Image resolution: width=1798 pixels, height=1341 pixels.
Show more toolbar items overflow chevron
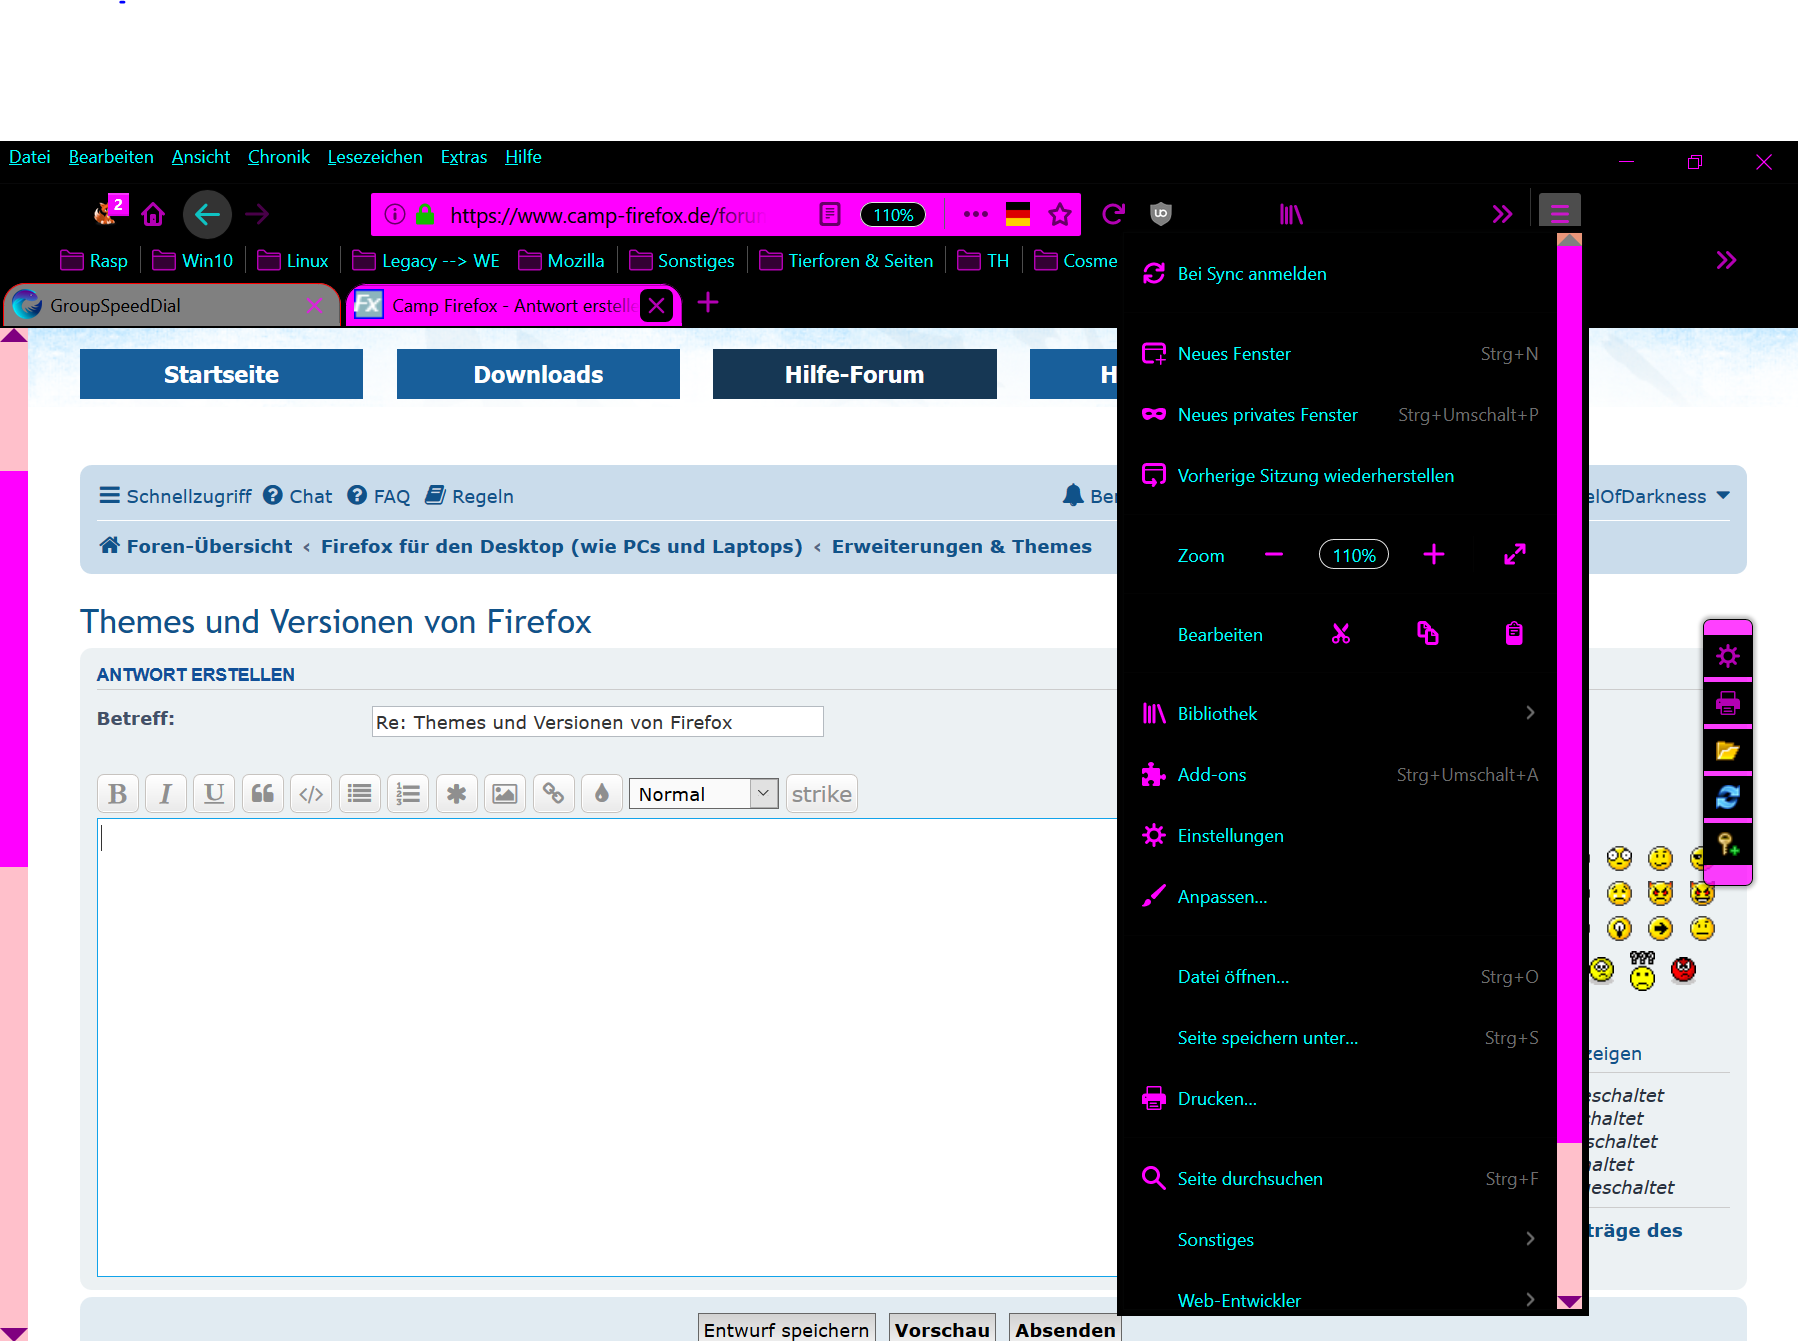pos(1502,214)
